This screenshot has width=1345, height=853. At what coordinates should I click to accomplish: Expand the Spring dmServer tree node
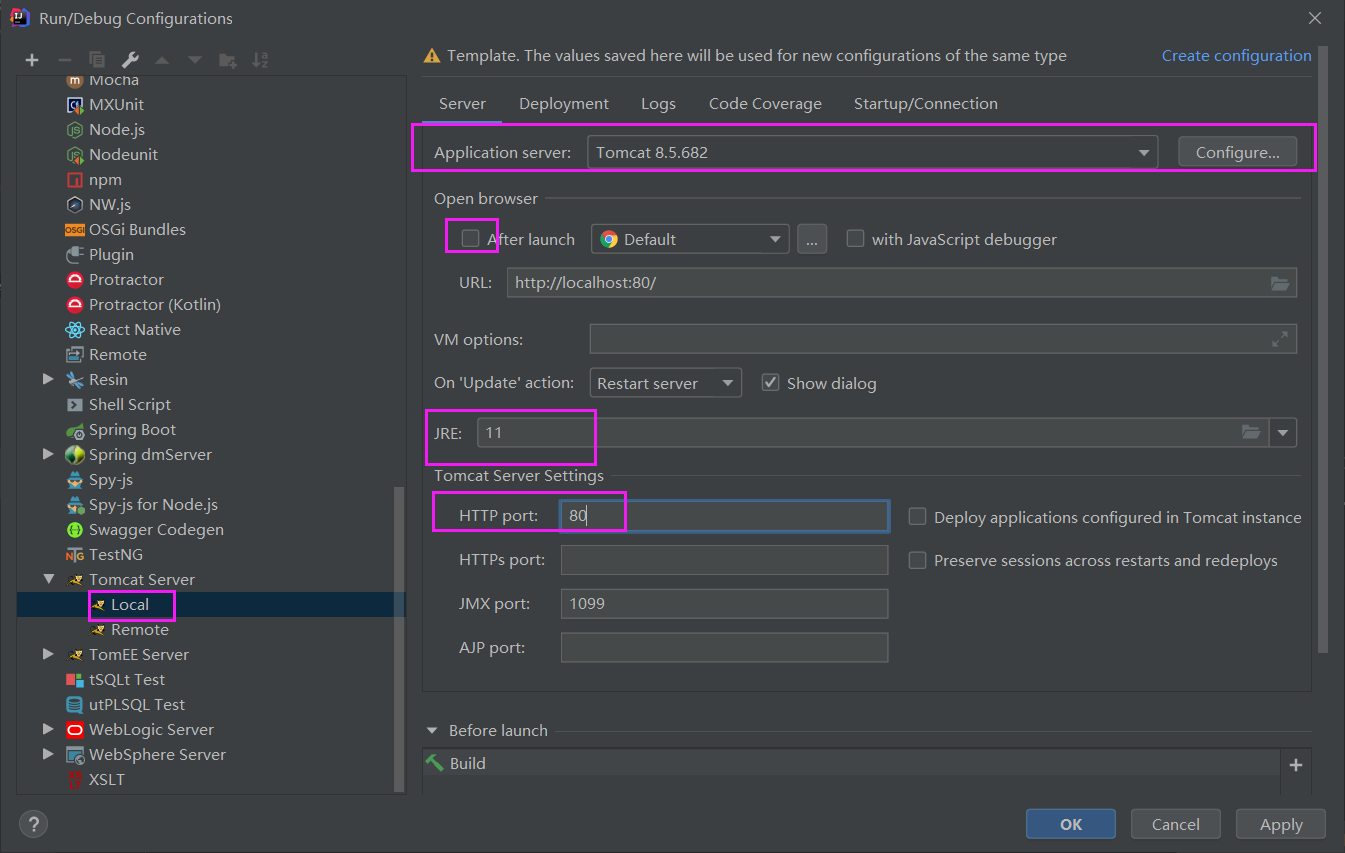tap(48, 455)
